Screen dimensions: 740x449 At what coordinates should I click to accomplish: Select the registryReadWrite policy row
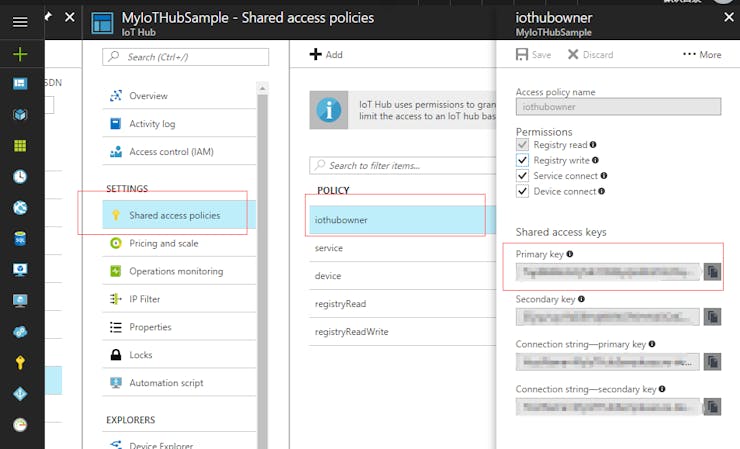click(x=403, y=331)
